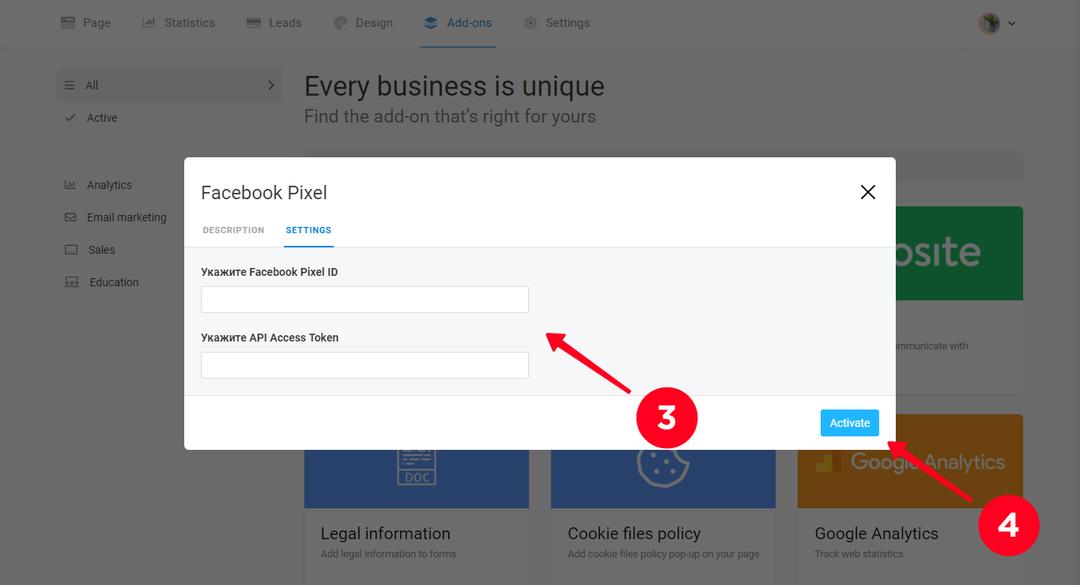
Task: Click the Facebook Pixel dialog title
Action: tap(264, 193)
